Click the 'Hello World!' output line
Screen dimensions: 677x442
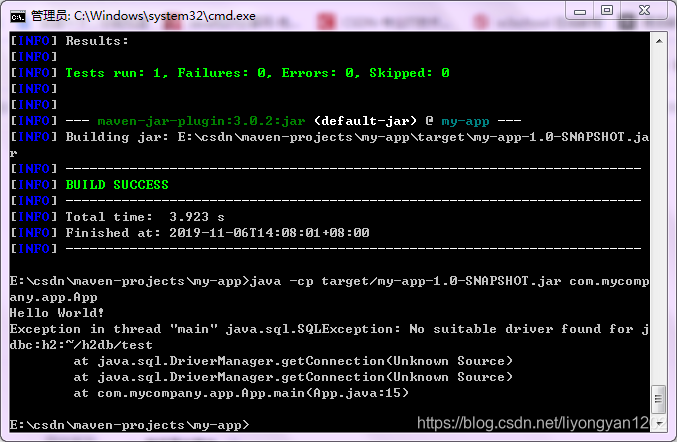57,313
